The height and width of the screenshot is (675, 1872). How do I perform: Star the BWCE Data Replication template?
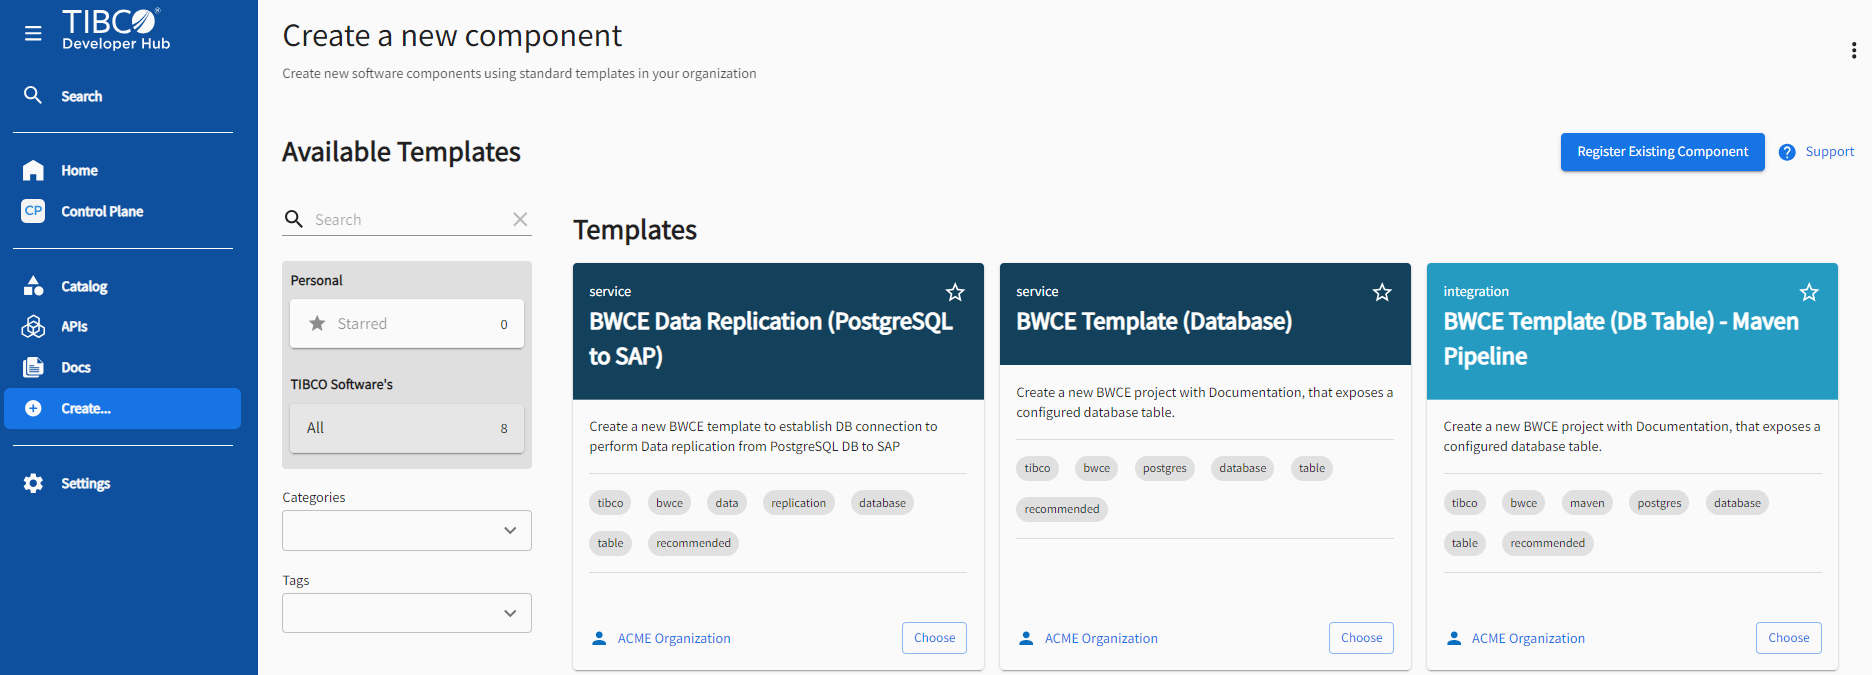tap(955, 292)
